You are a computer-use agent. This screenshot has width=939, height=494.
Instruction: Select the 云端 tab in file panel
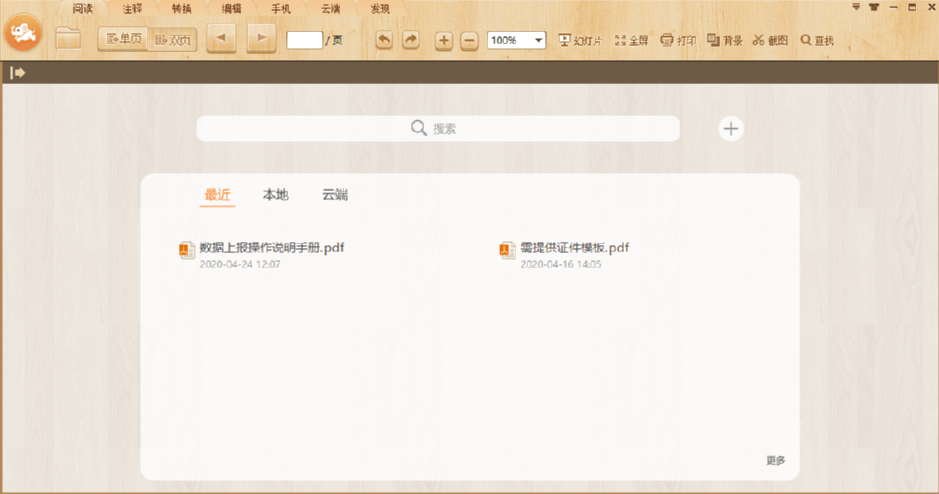[335, 195]
